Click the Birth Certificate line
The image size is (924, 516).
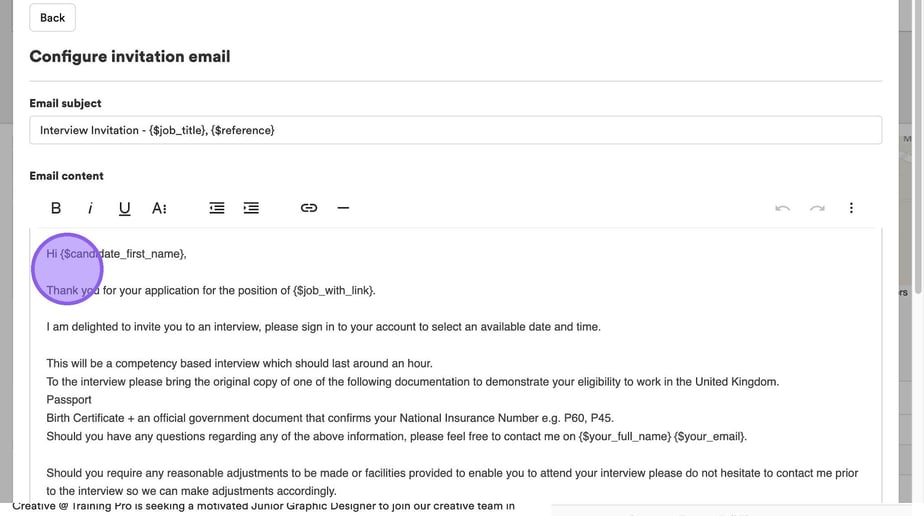pos(330,418)
